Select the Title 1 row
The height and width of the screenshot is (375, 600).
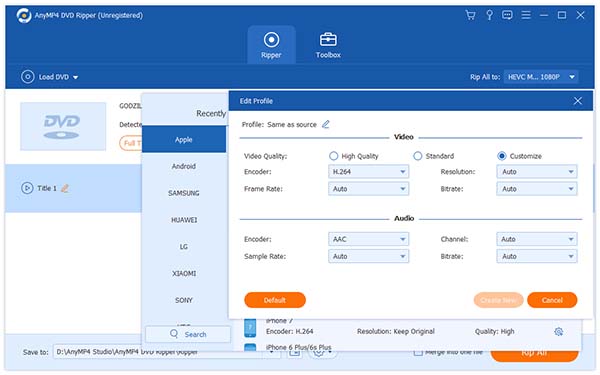point(73,188)
